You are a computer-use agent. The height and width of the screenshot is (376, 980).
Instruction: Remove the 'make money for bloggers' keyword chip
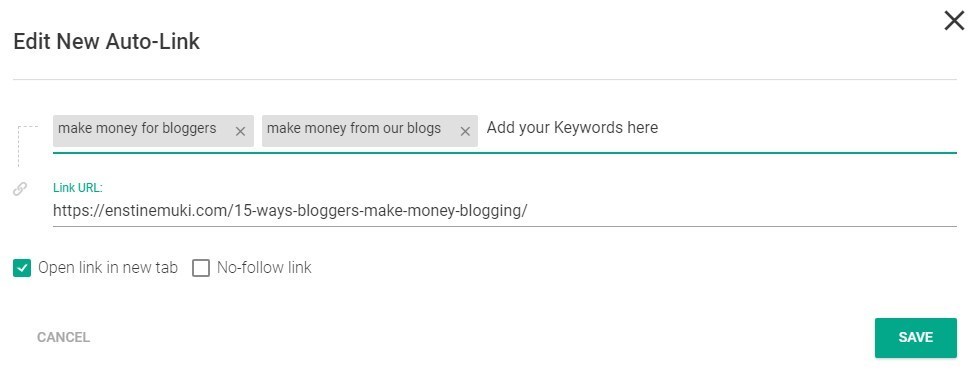[240, 132]
